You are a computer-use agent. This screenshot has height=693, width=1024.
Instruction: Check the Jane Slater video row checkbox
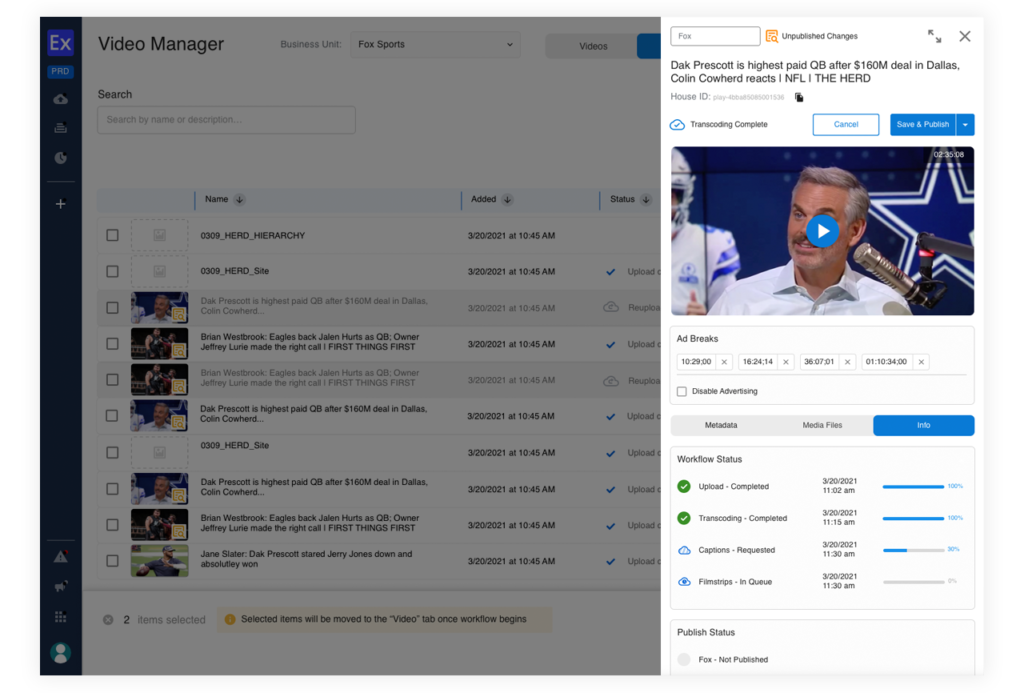(x=112, y=561)
